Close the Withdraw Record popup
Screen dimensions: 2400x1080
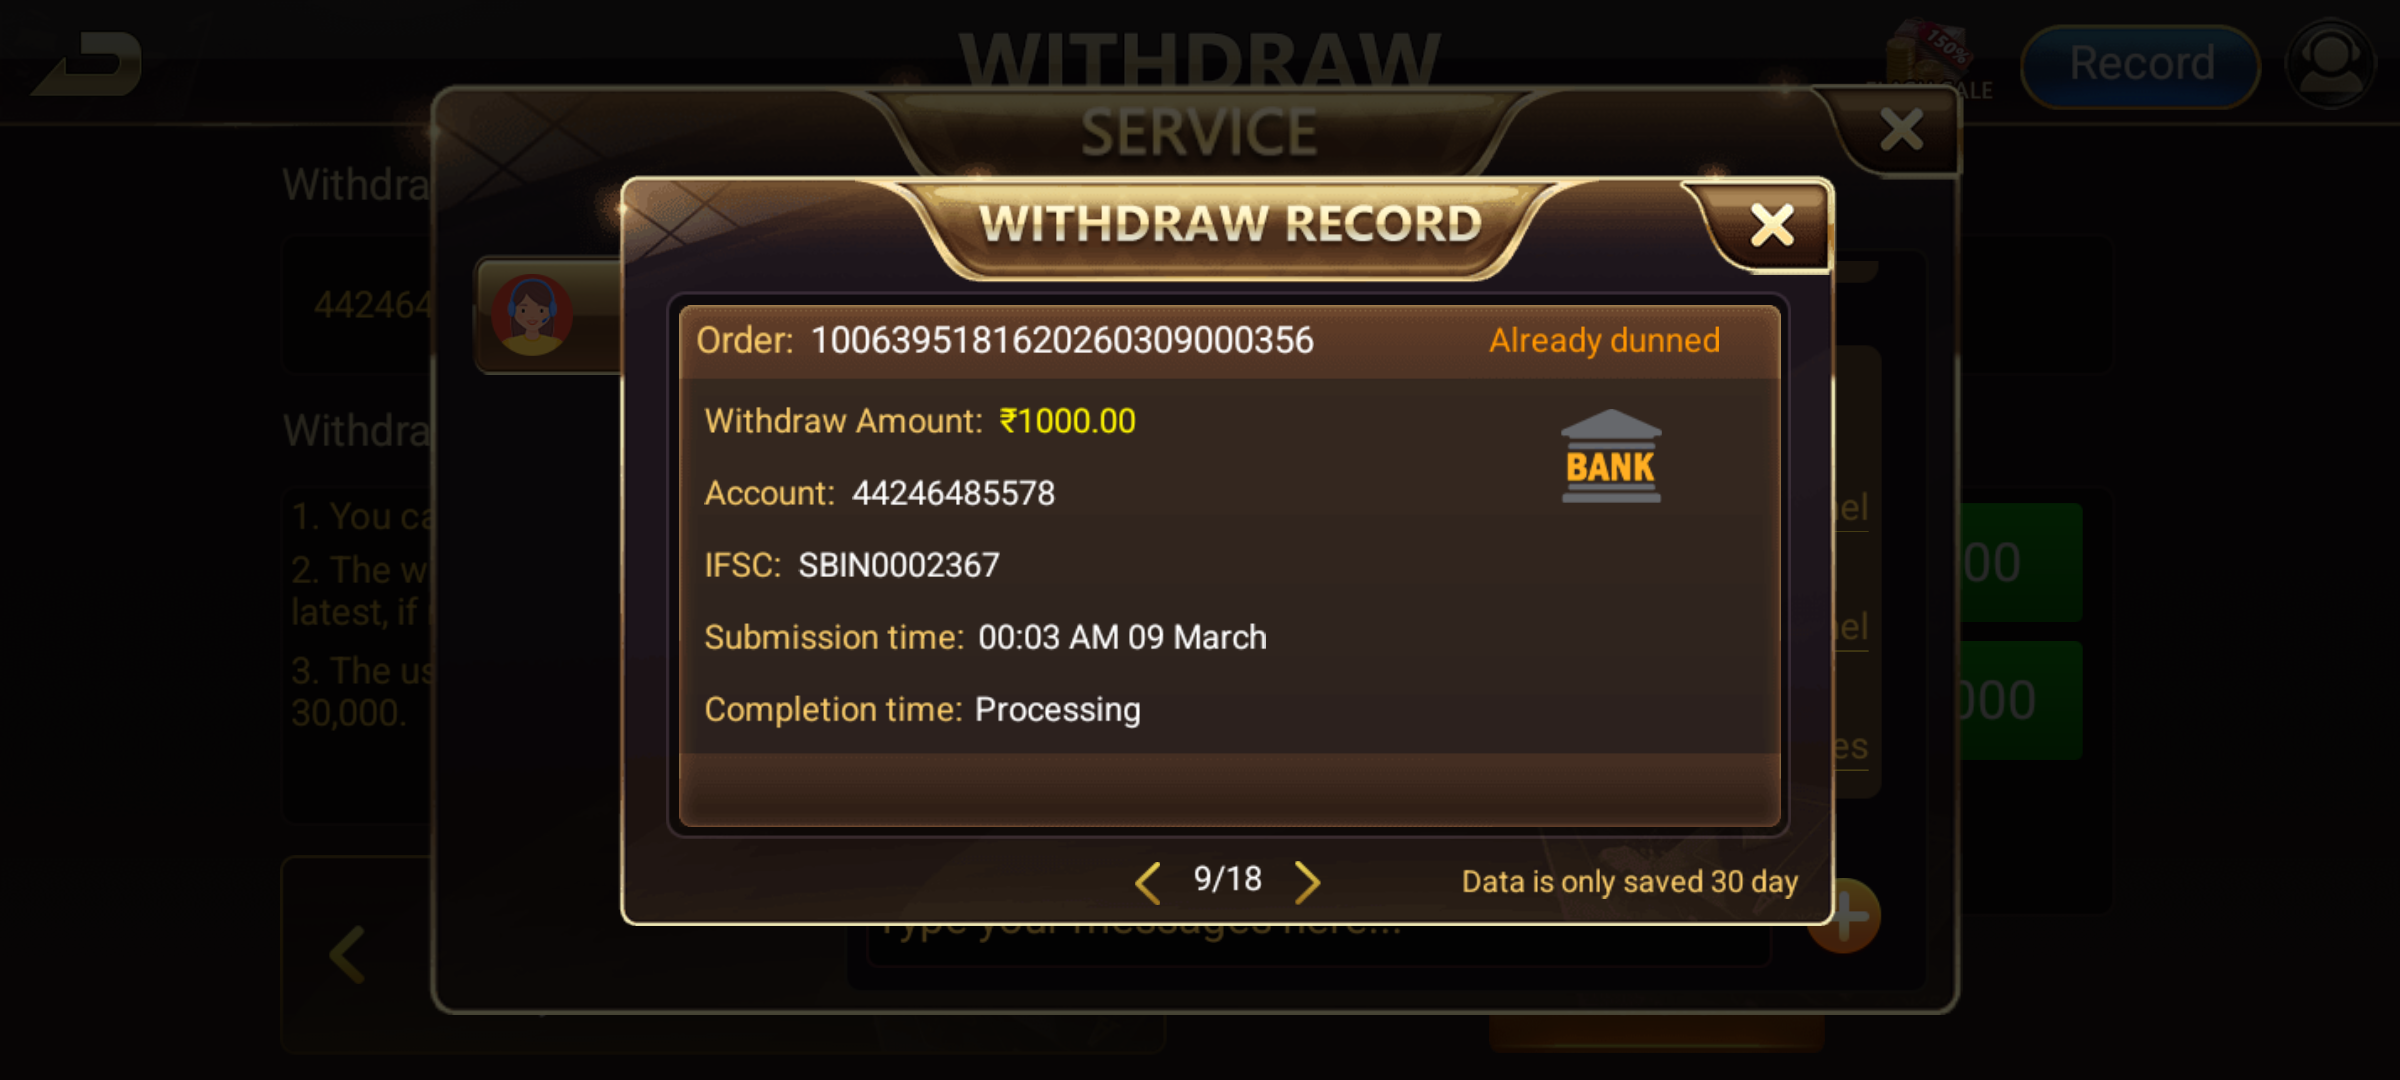tap(1772, 225)
